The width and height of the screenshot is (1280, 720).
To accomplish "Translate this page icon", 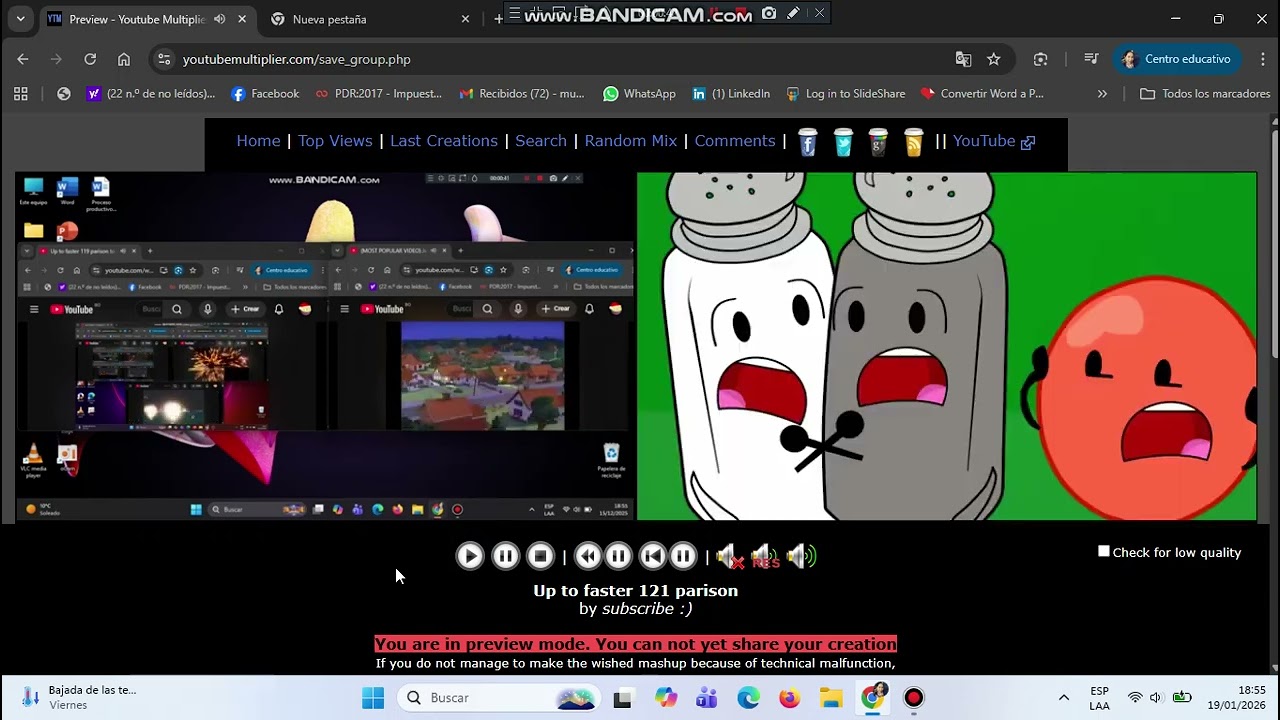I will (963, 59).
